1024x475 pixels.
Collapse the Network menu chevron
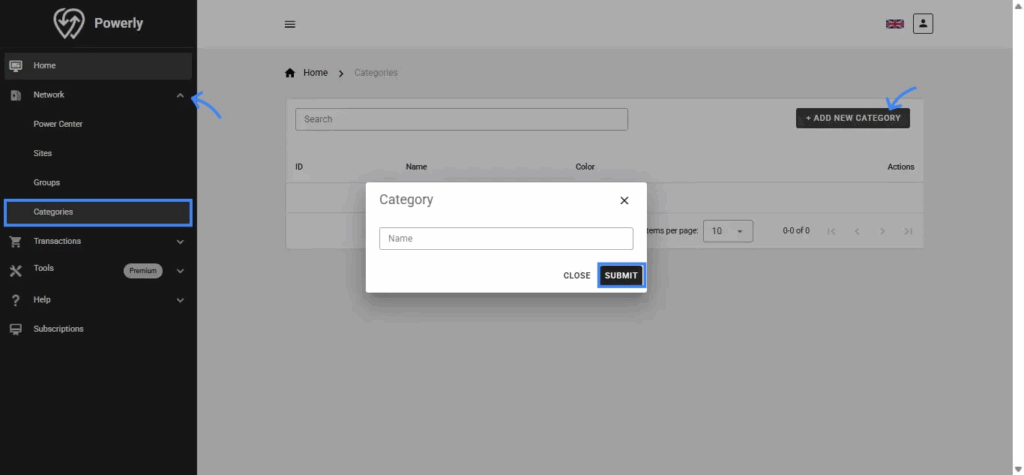tap(180, 95)
